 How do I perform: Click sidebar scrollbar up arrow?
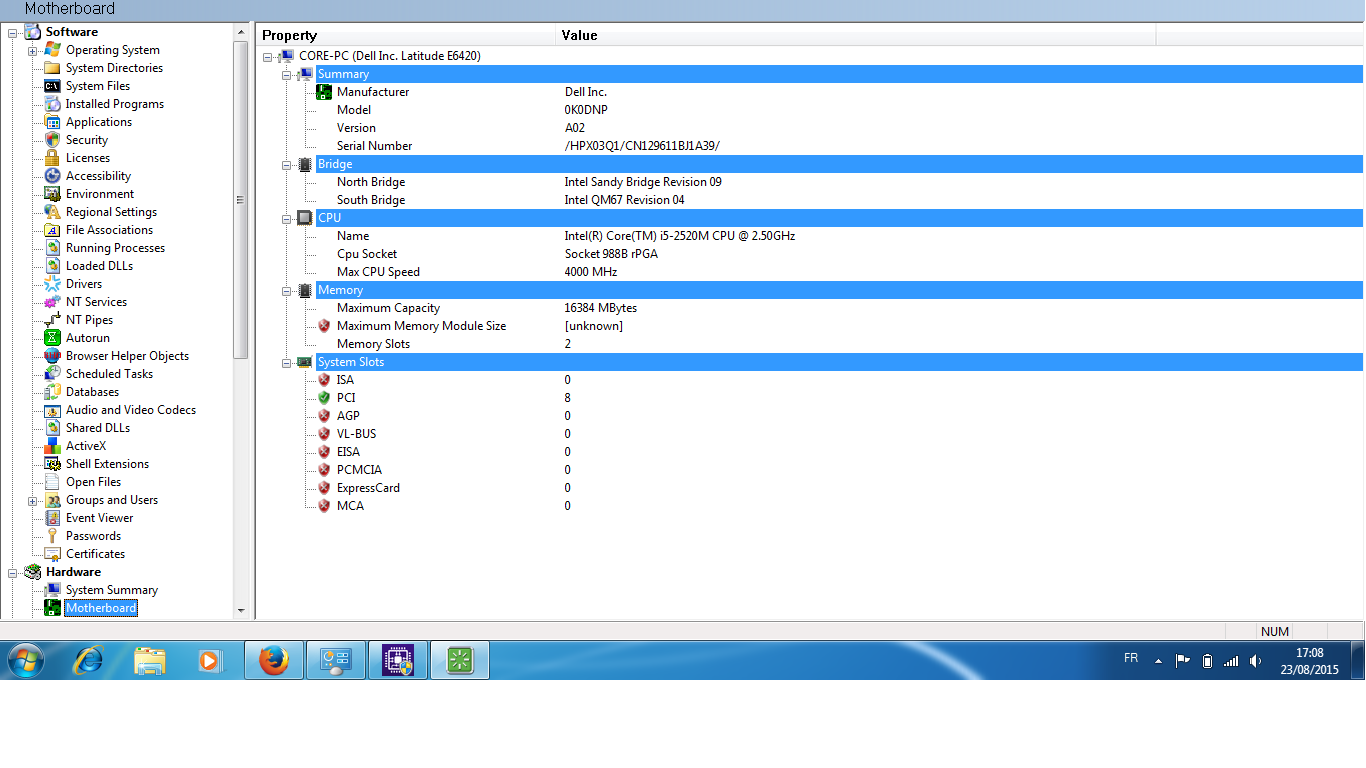coord(241,32)
